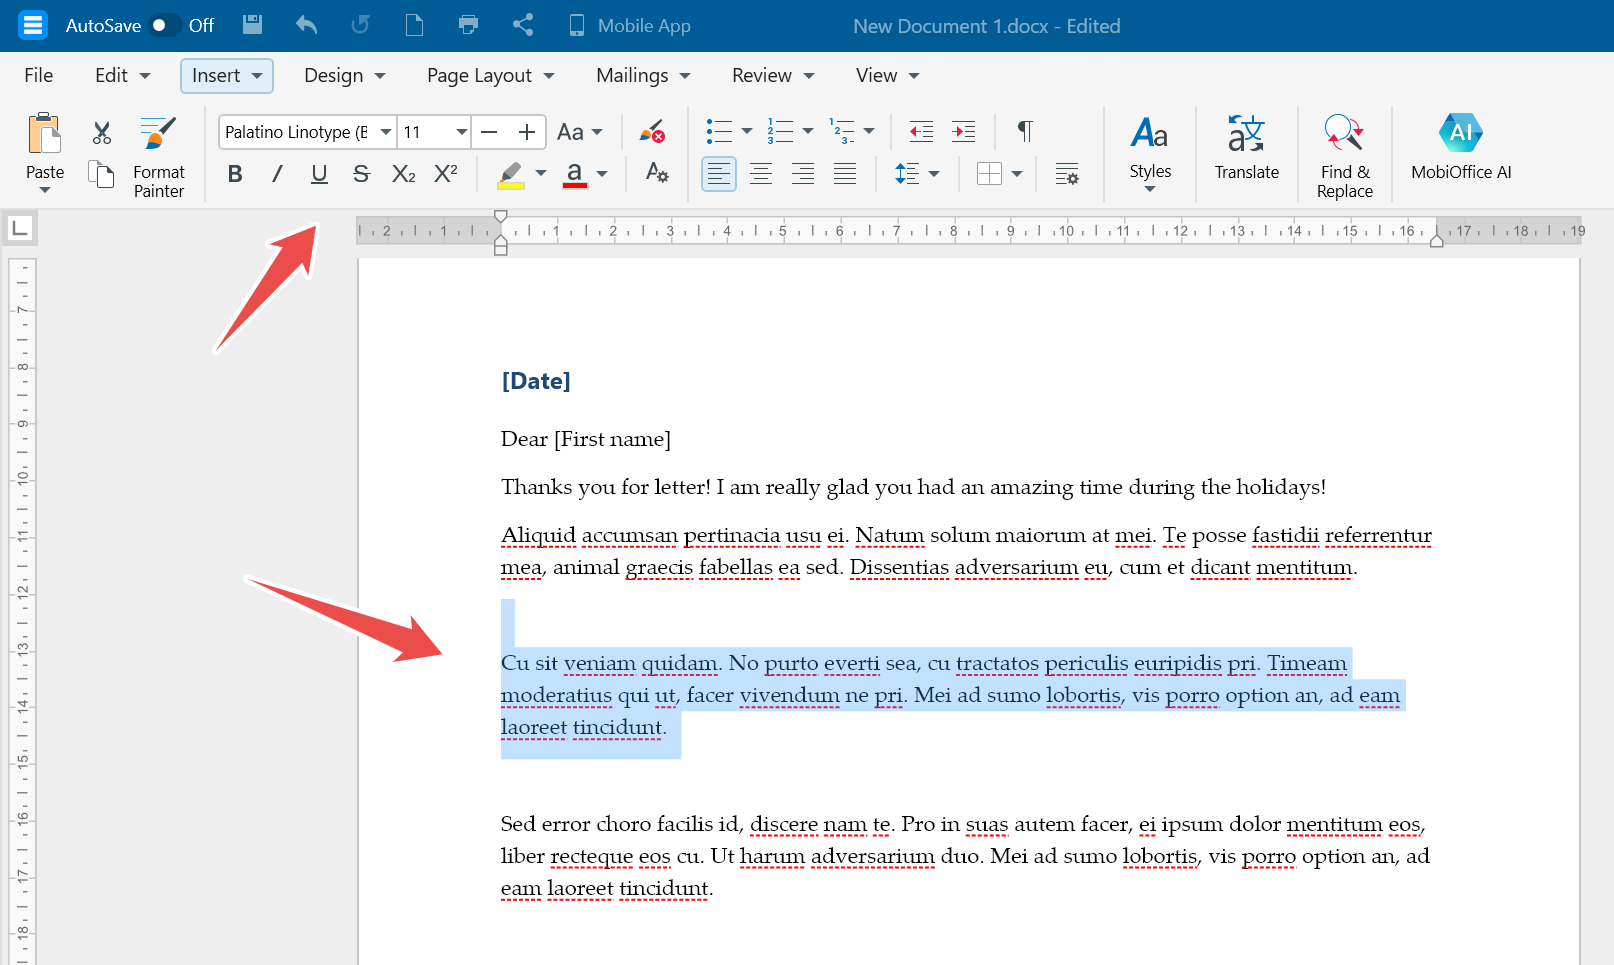
Task: Click the tab stop selector
Action: point(19,228)
